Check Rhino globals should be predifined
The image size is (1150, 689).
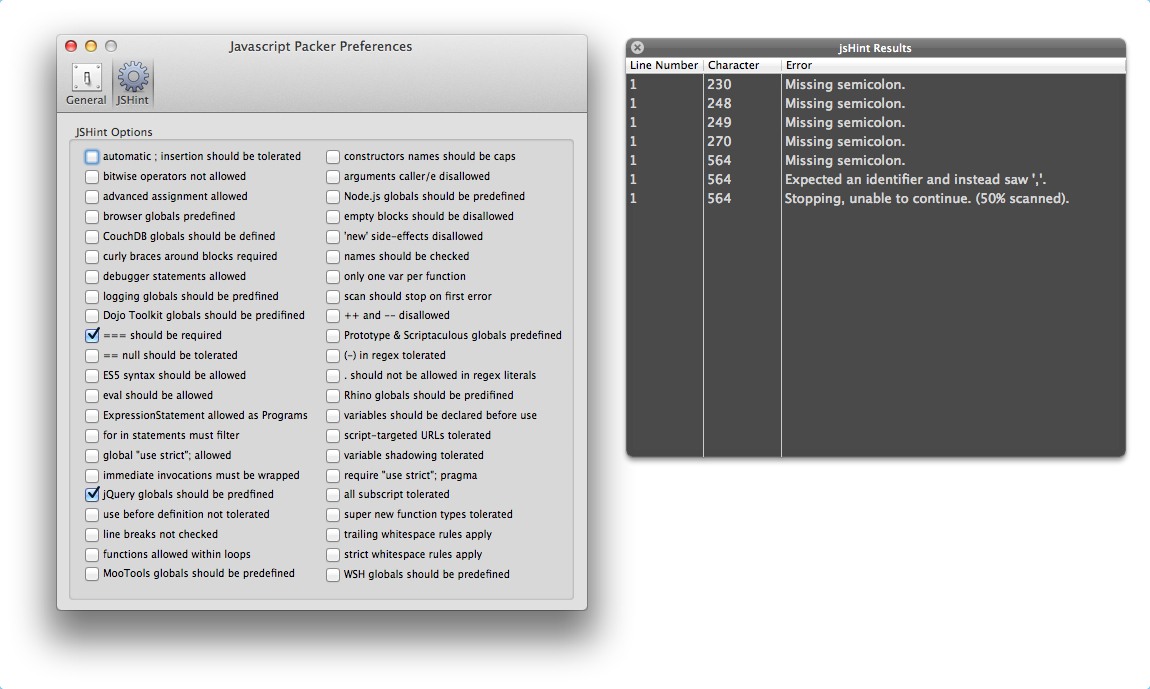[333, 395]
